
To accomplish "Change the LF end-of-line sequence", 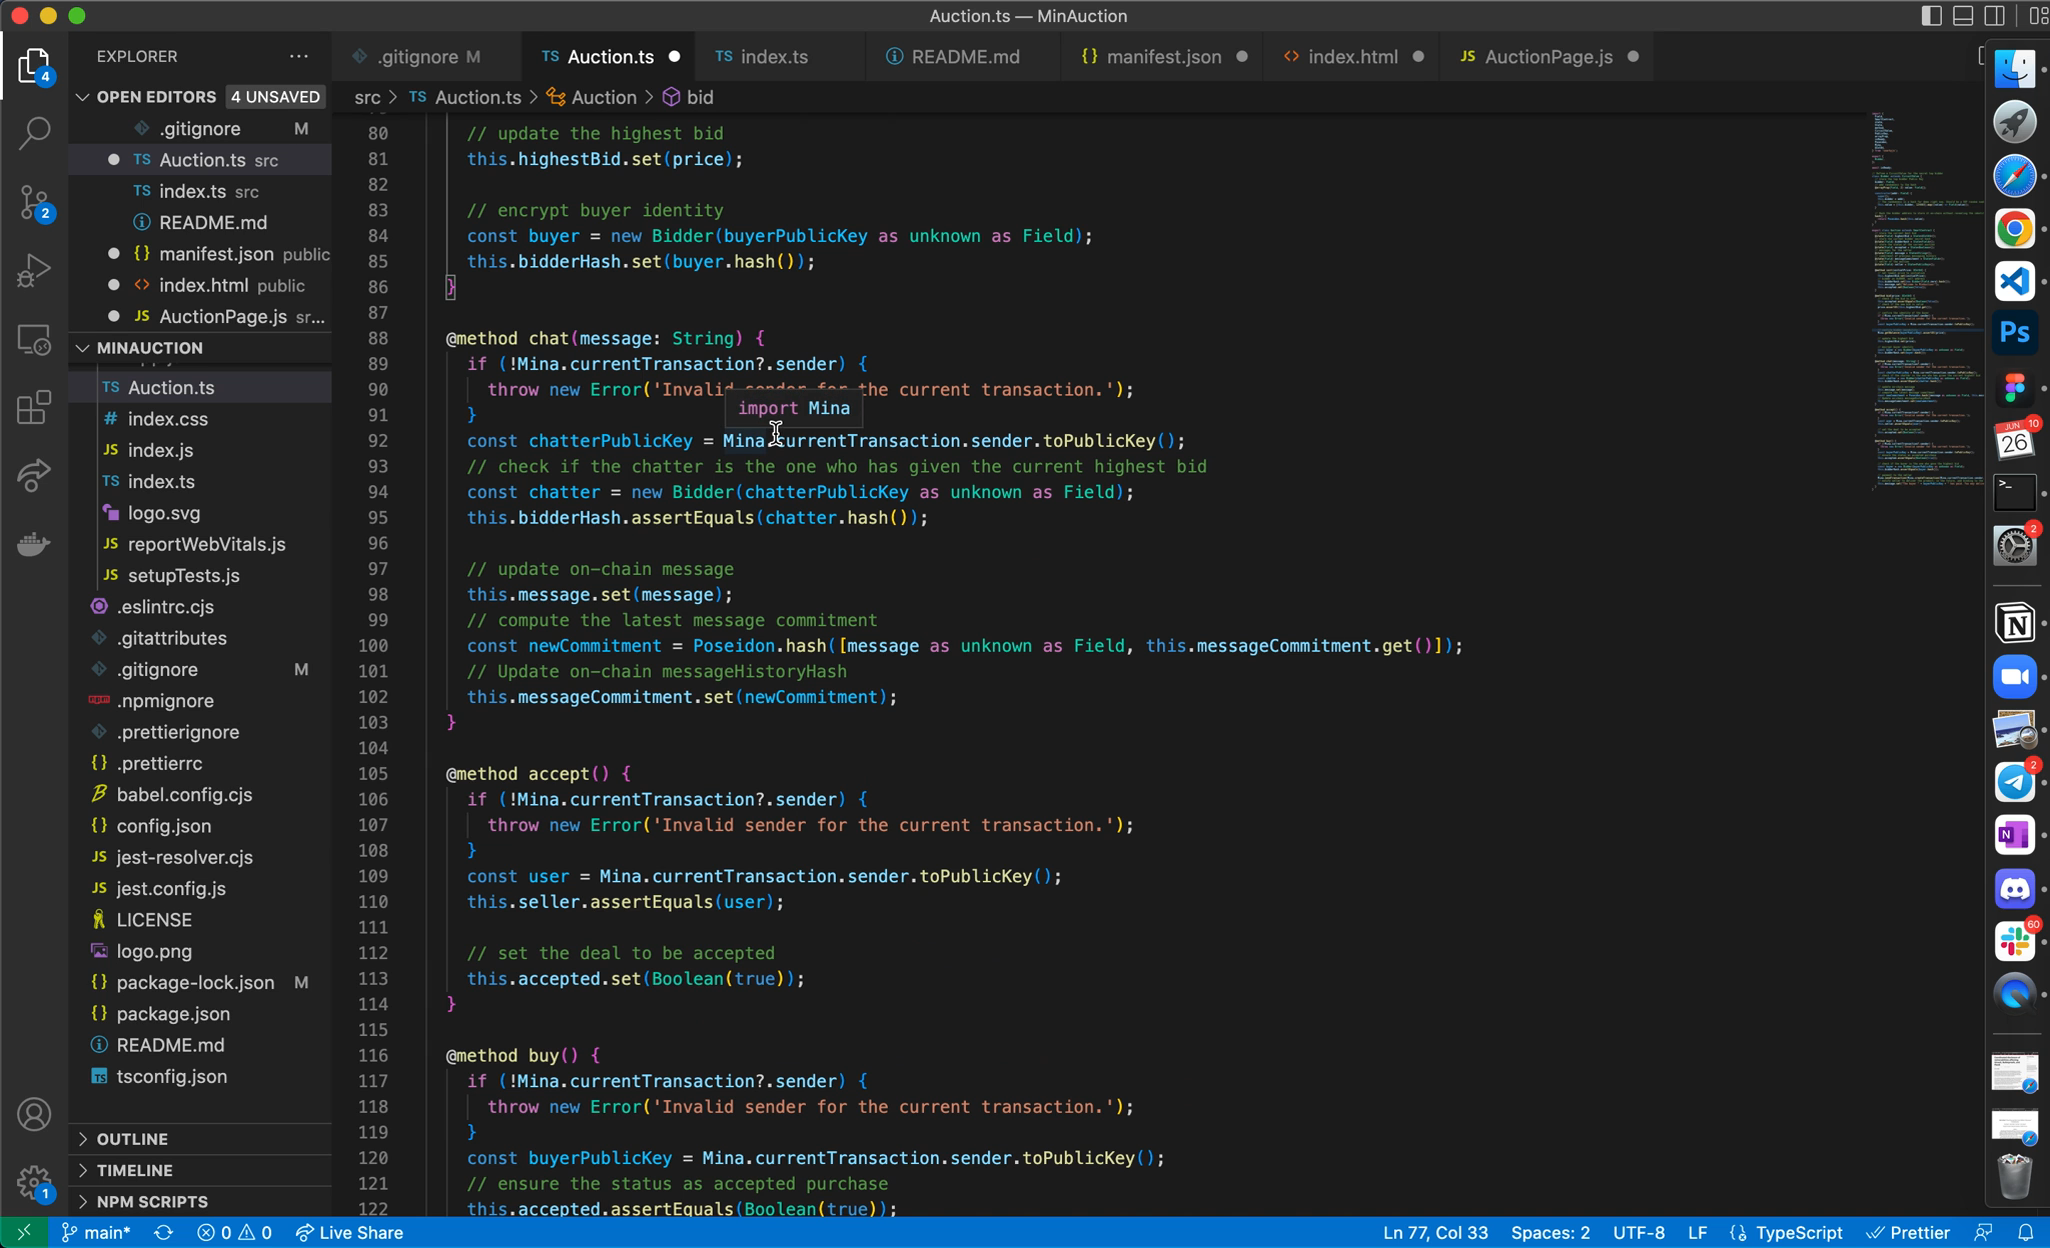I will tap(1697, 1232).
